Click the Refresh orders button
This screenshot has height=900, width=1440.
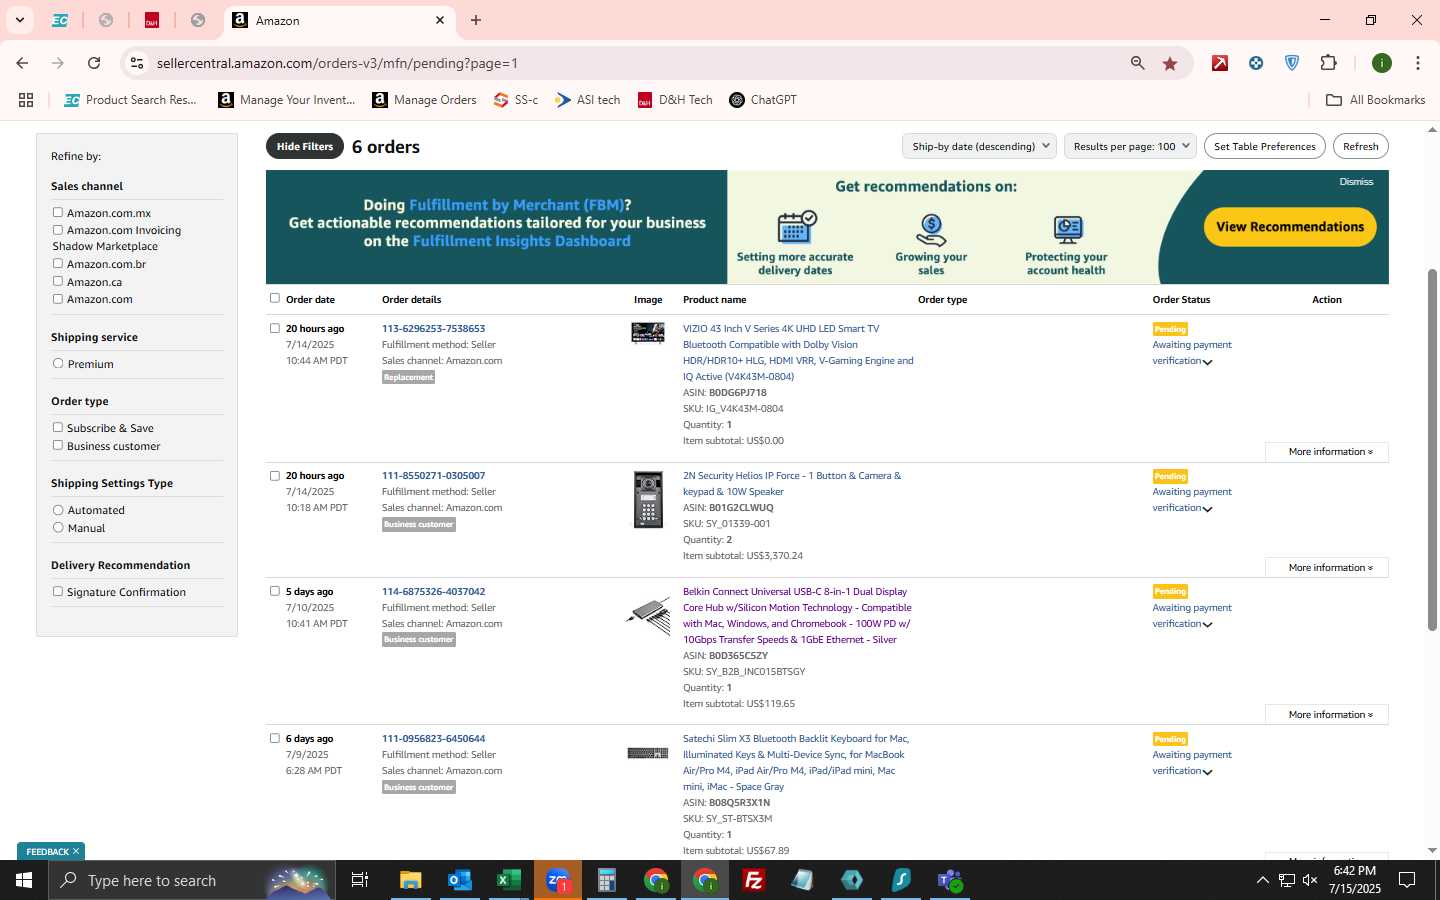pyautogui.click(x=1360, y=146)
